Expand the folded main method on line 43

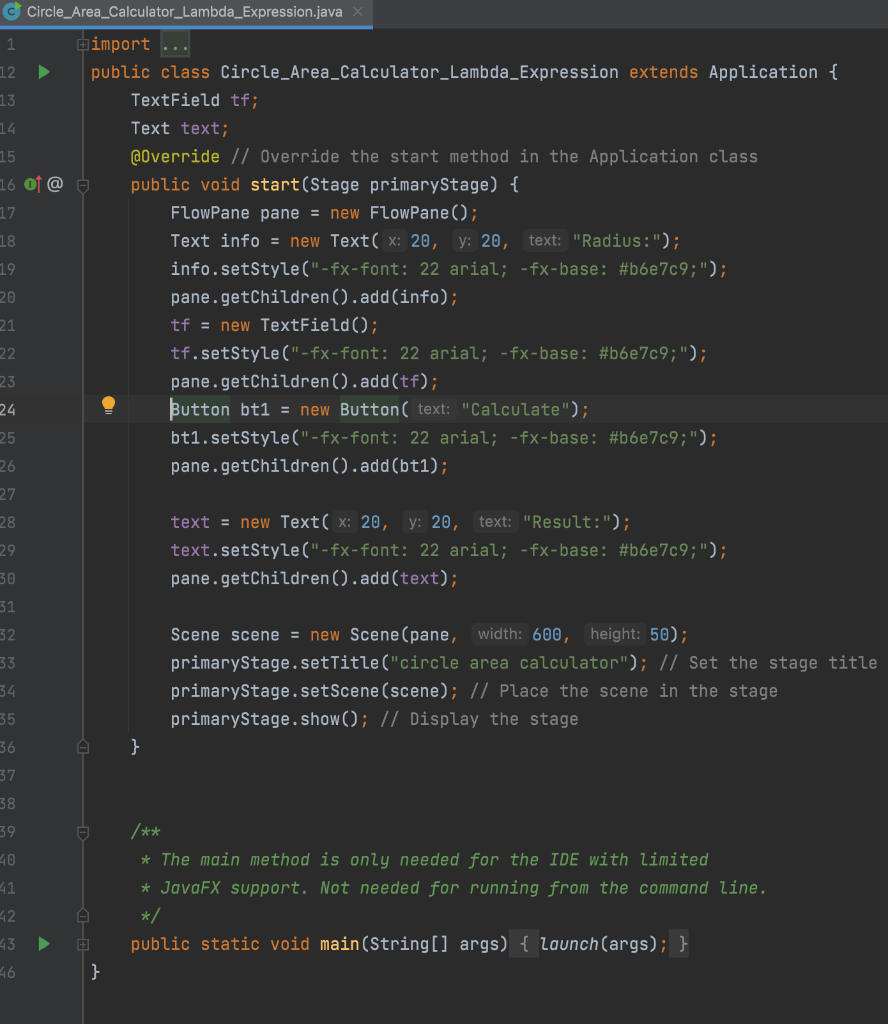pyautogui.click(x=83, y=944)
